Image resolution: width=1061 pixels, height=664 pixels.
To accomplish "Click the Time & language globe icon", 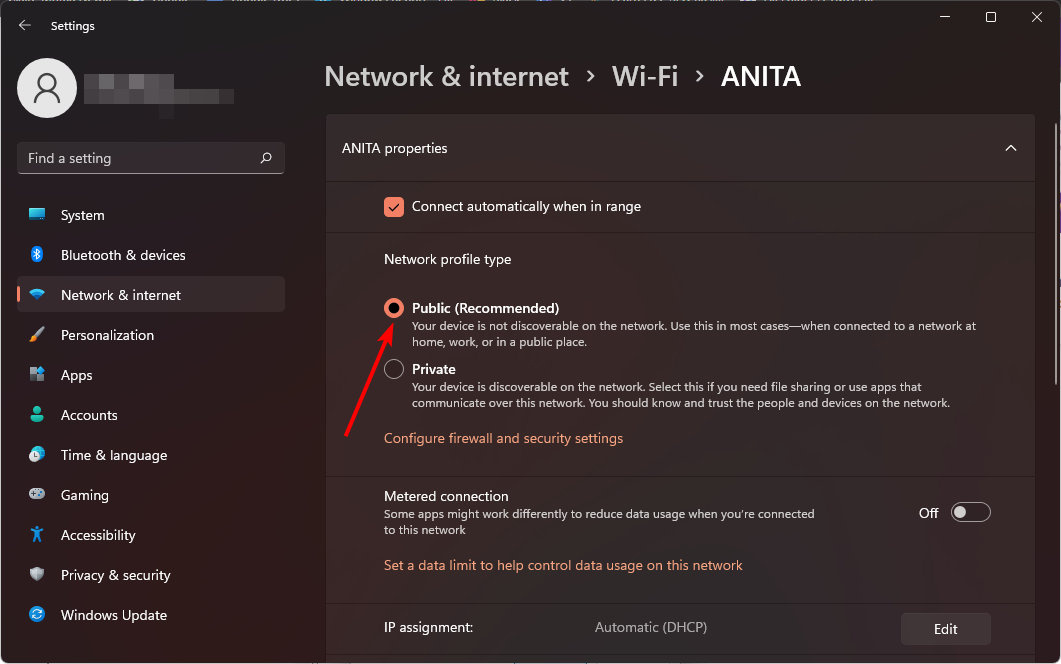I will [x=37, y=455].
